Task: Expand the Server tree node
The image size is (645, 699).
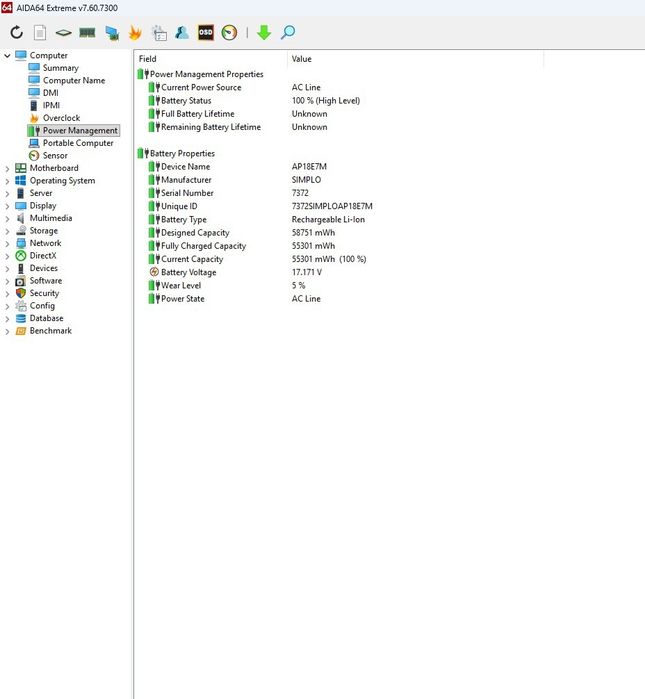Action: (x=7, y=193)
